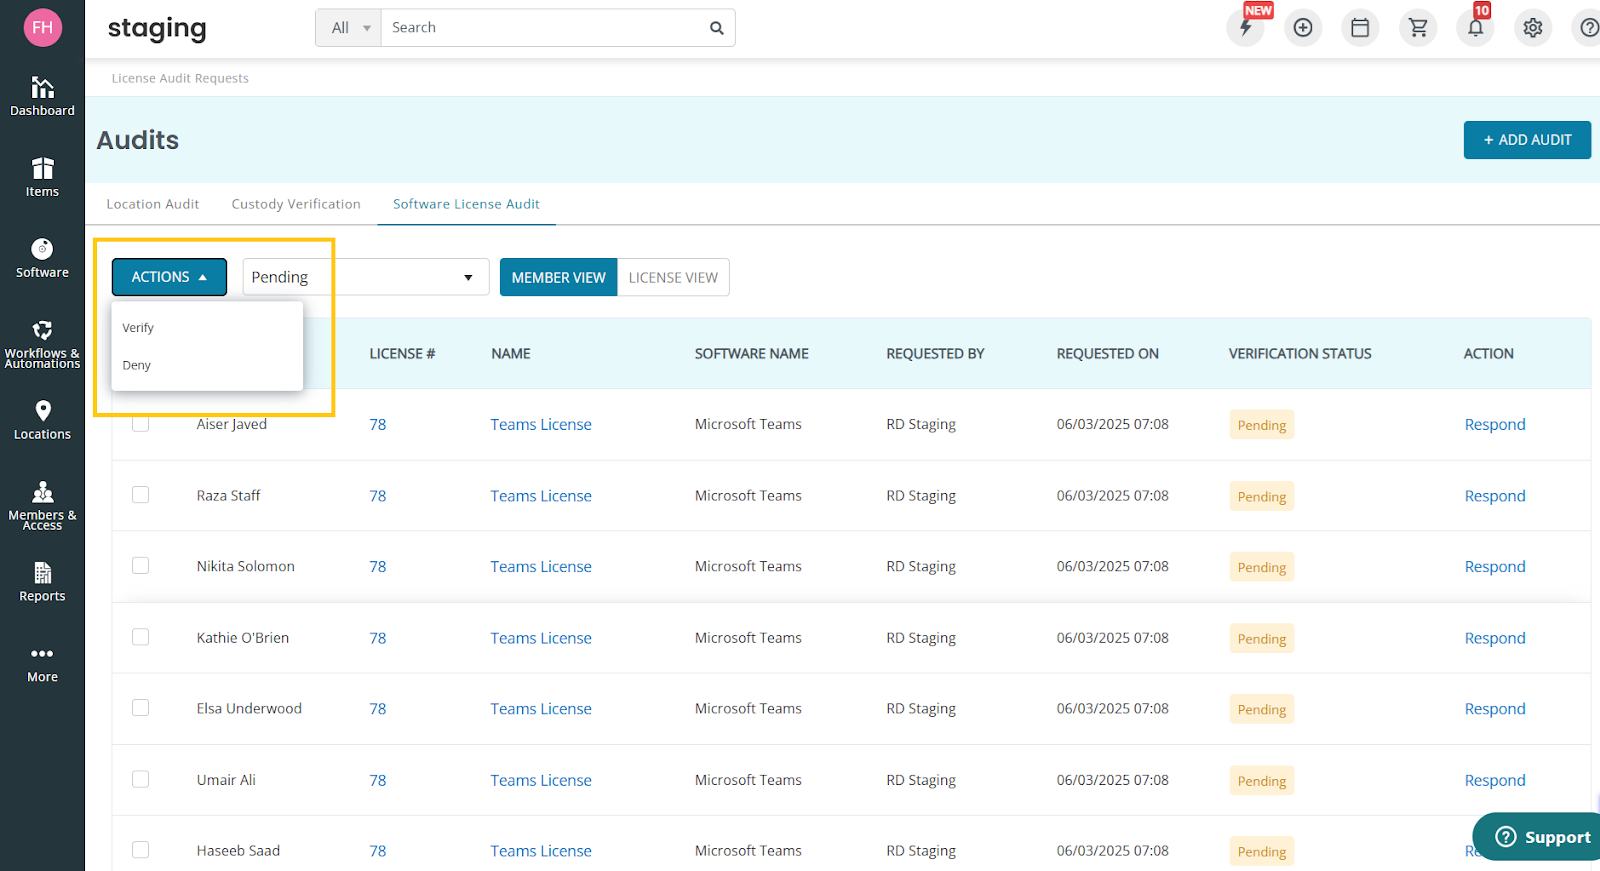Open the Support chat widget
This screenshot has height=871, width=1600.
[x=1538, y=837]
